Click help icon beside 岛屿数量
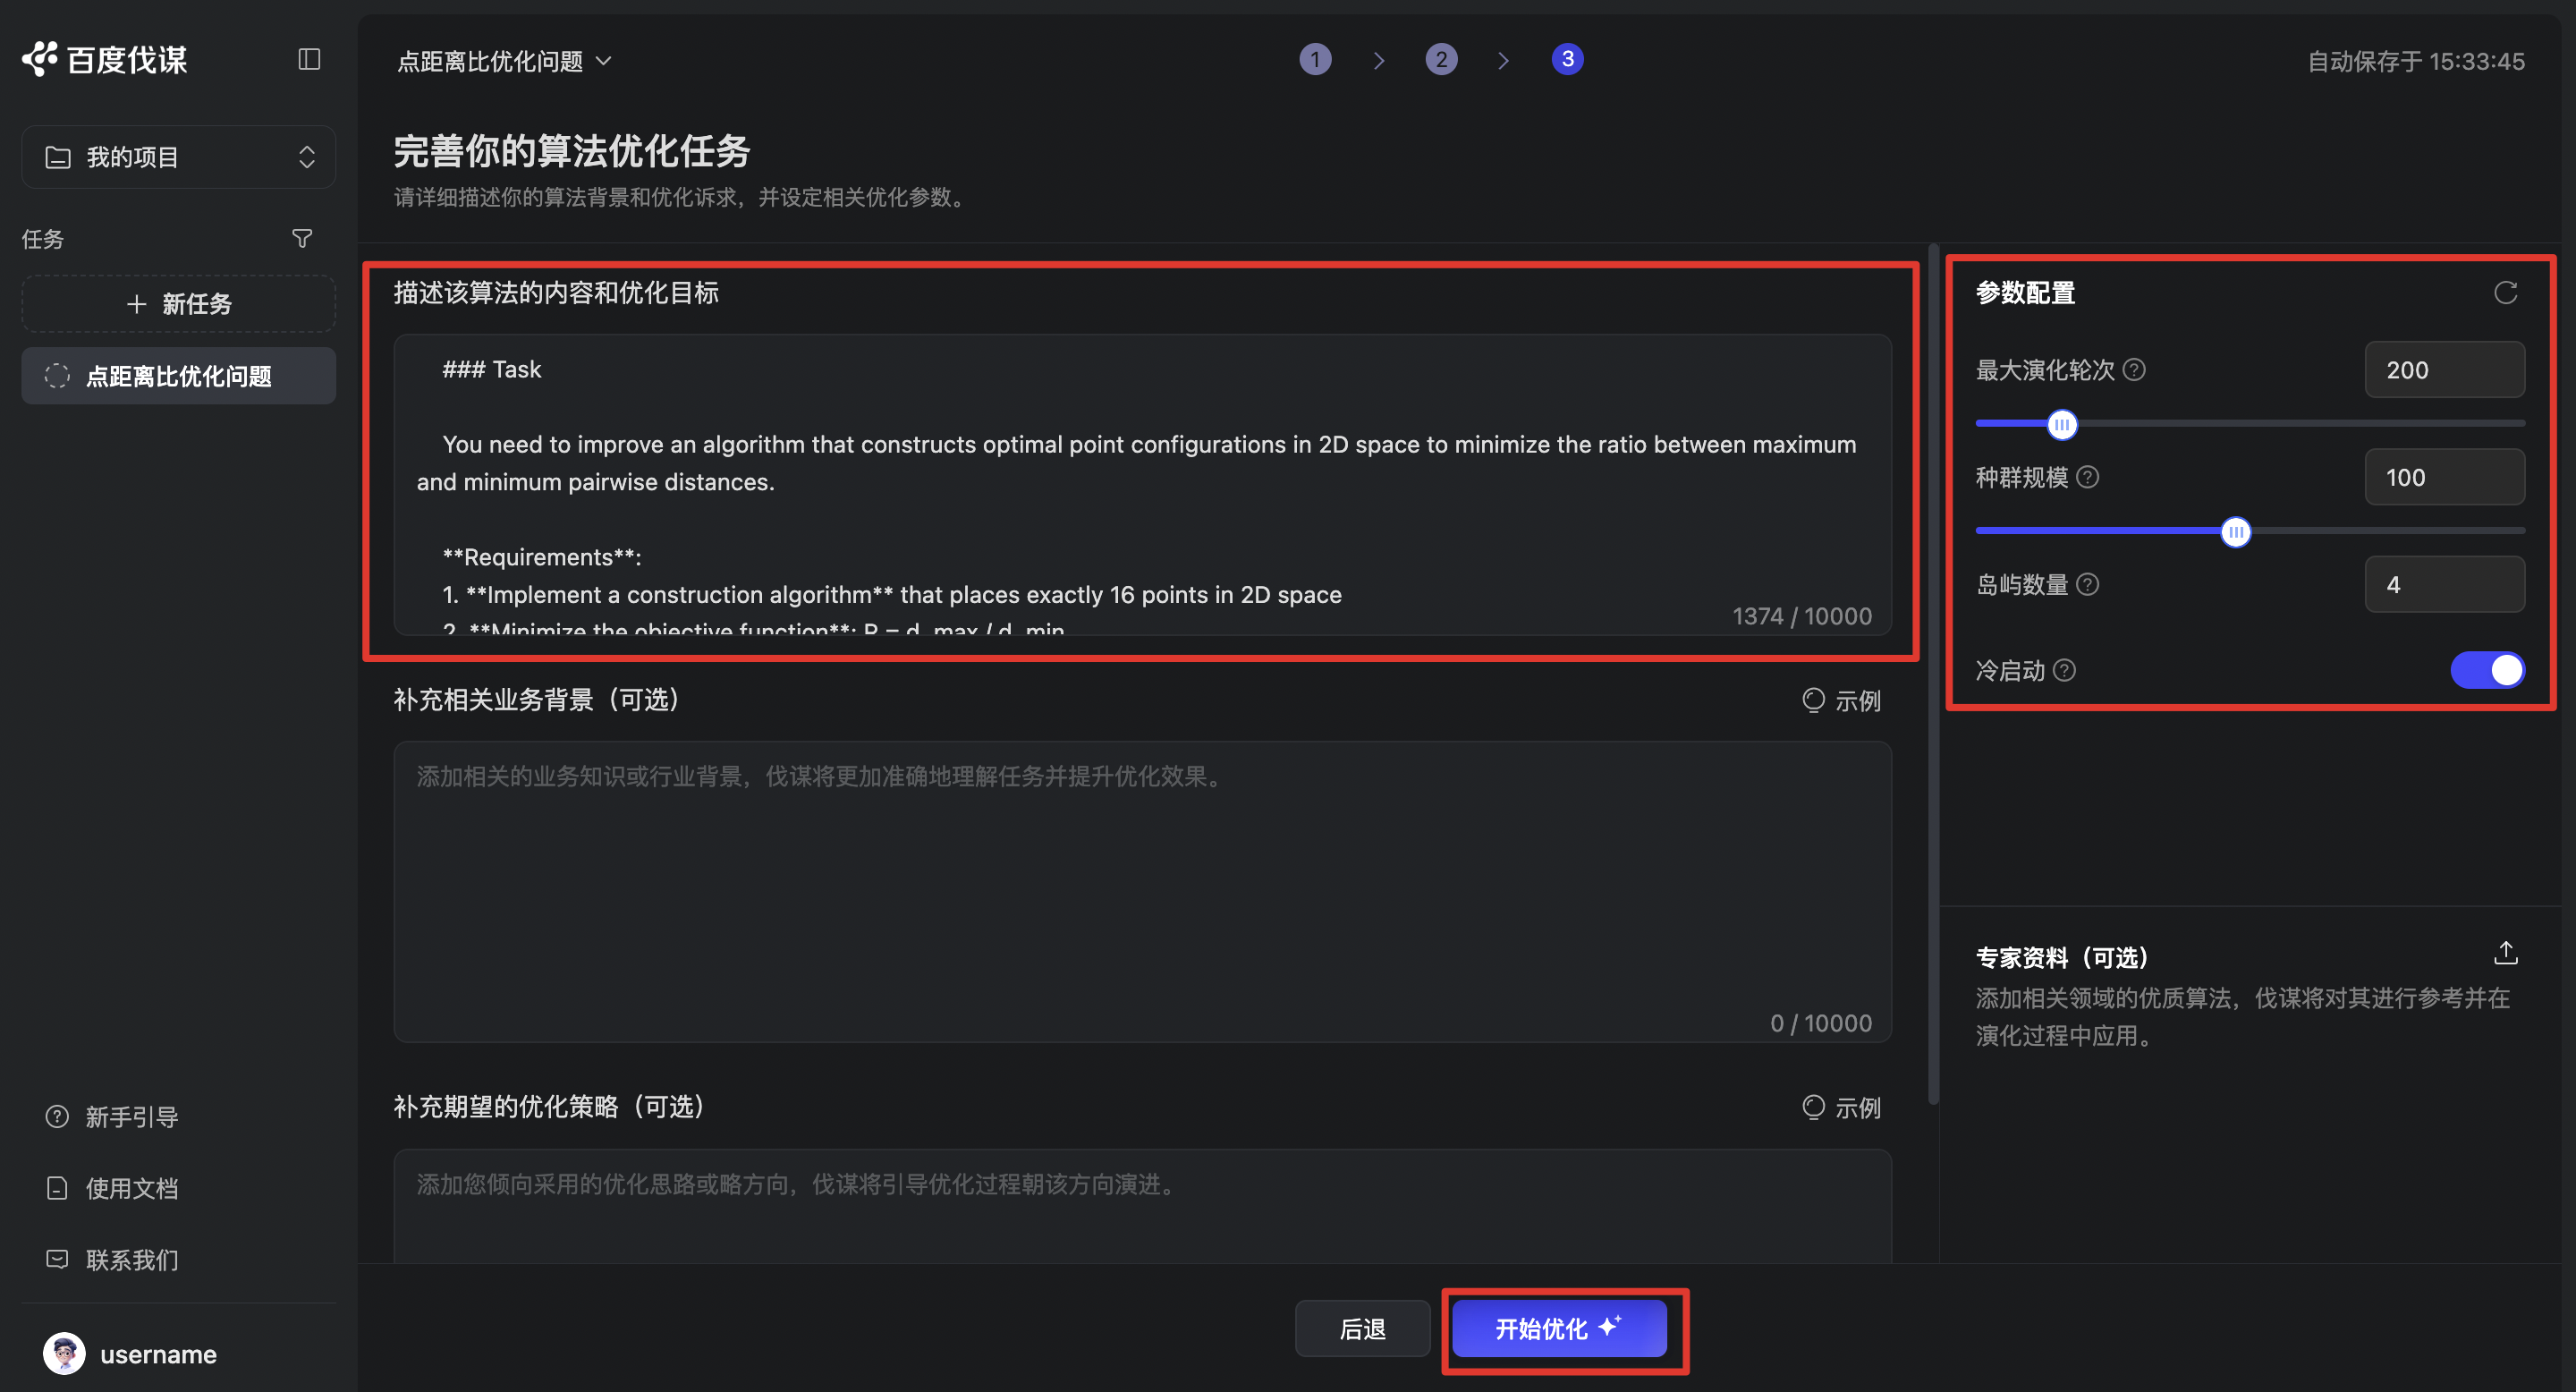This screenshot has width=2576, height=1392. (x=2088, y=585)
